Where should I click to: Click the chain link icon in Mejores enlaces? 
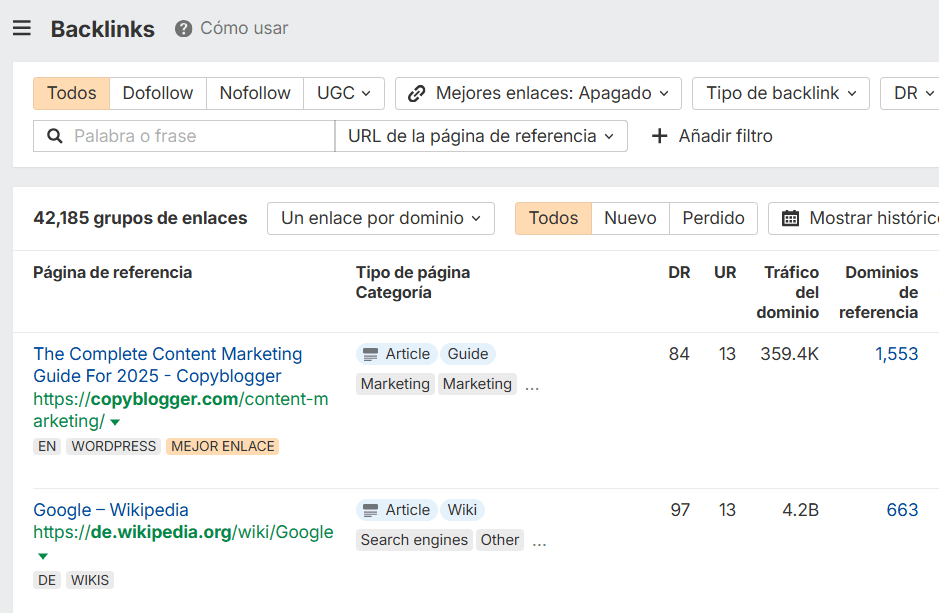point(416,93)
